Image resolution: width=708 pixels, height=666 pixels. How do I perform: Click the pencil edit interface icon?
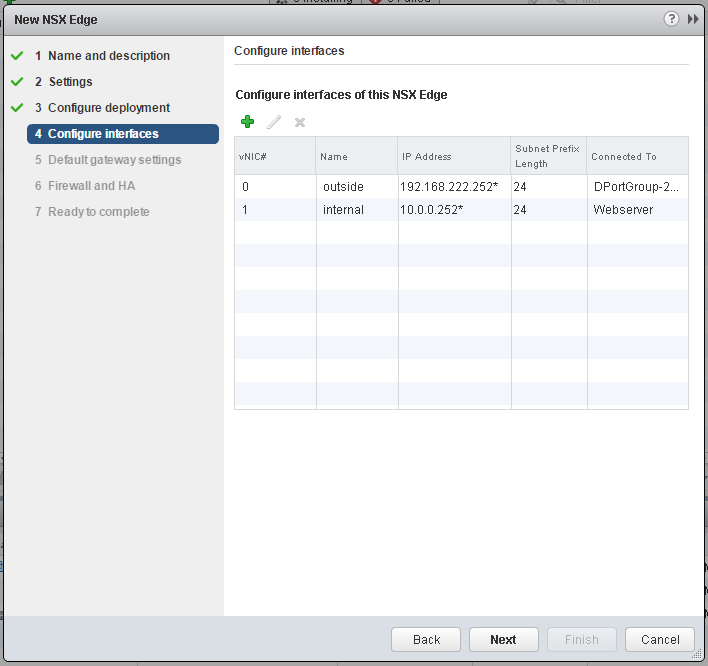click(274, 122)
